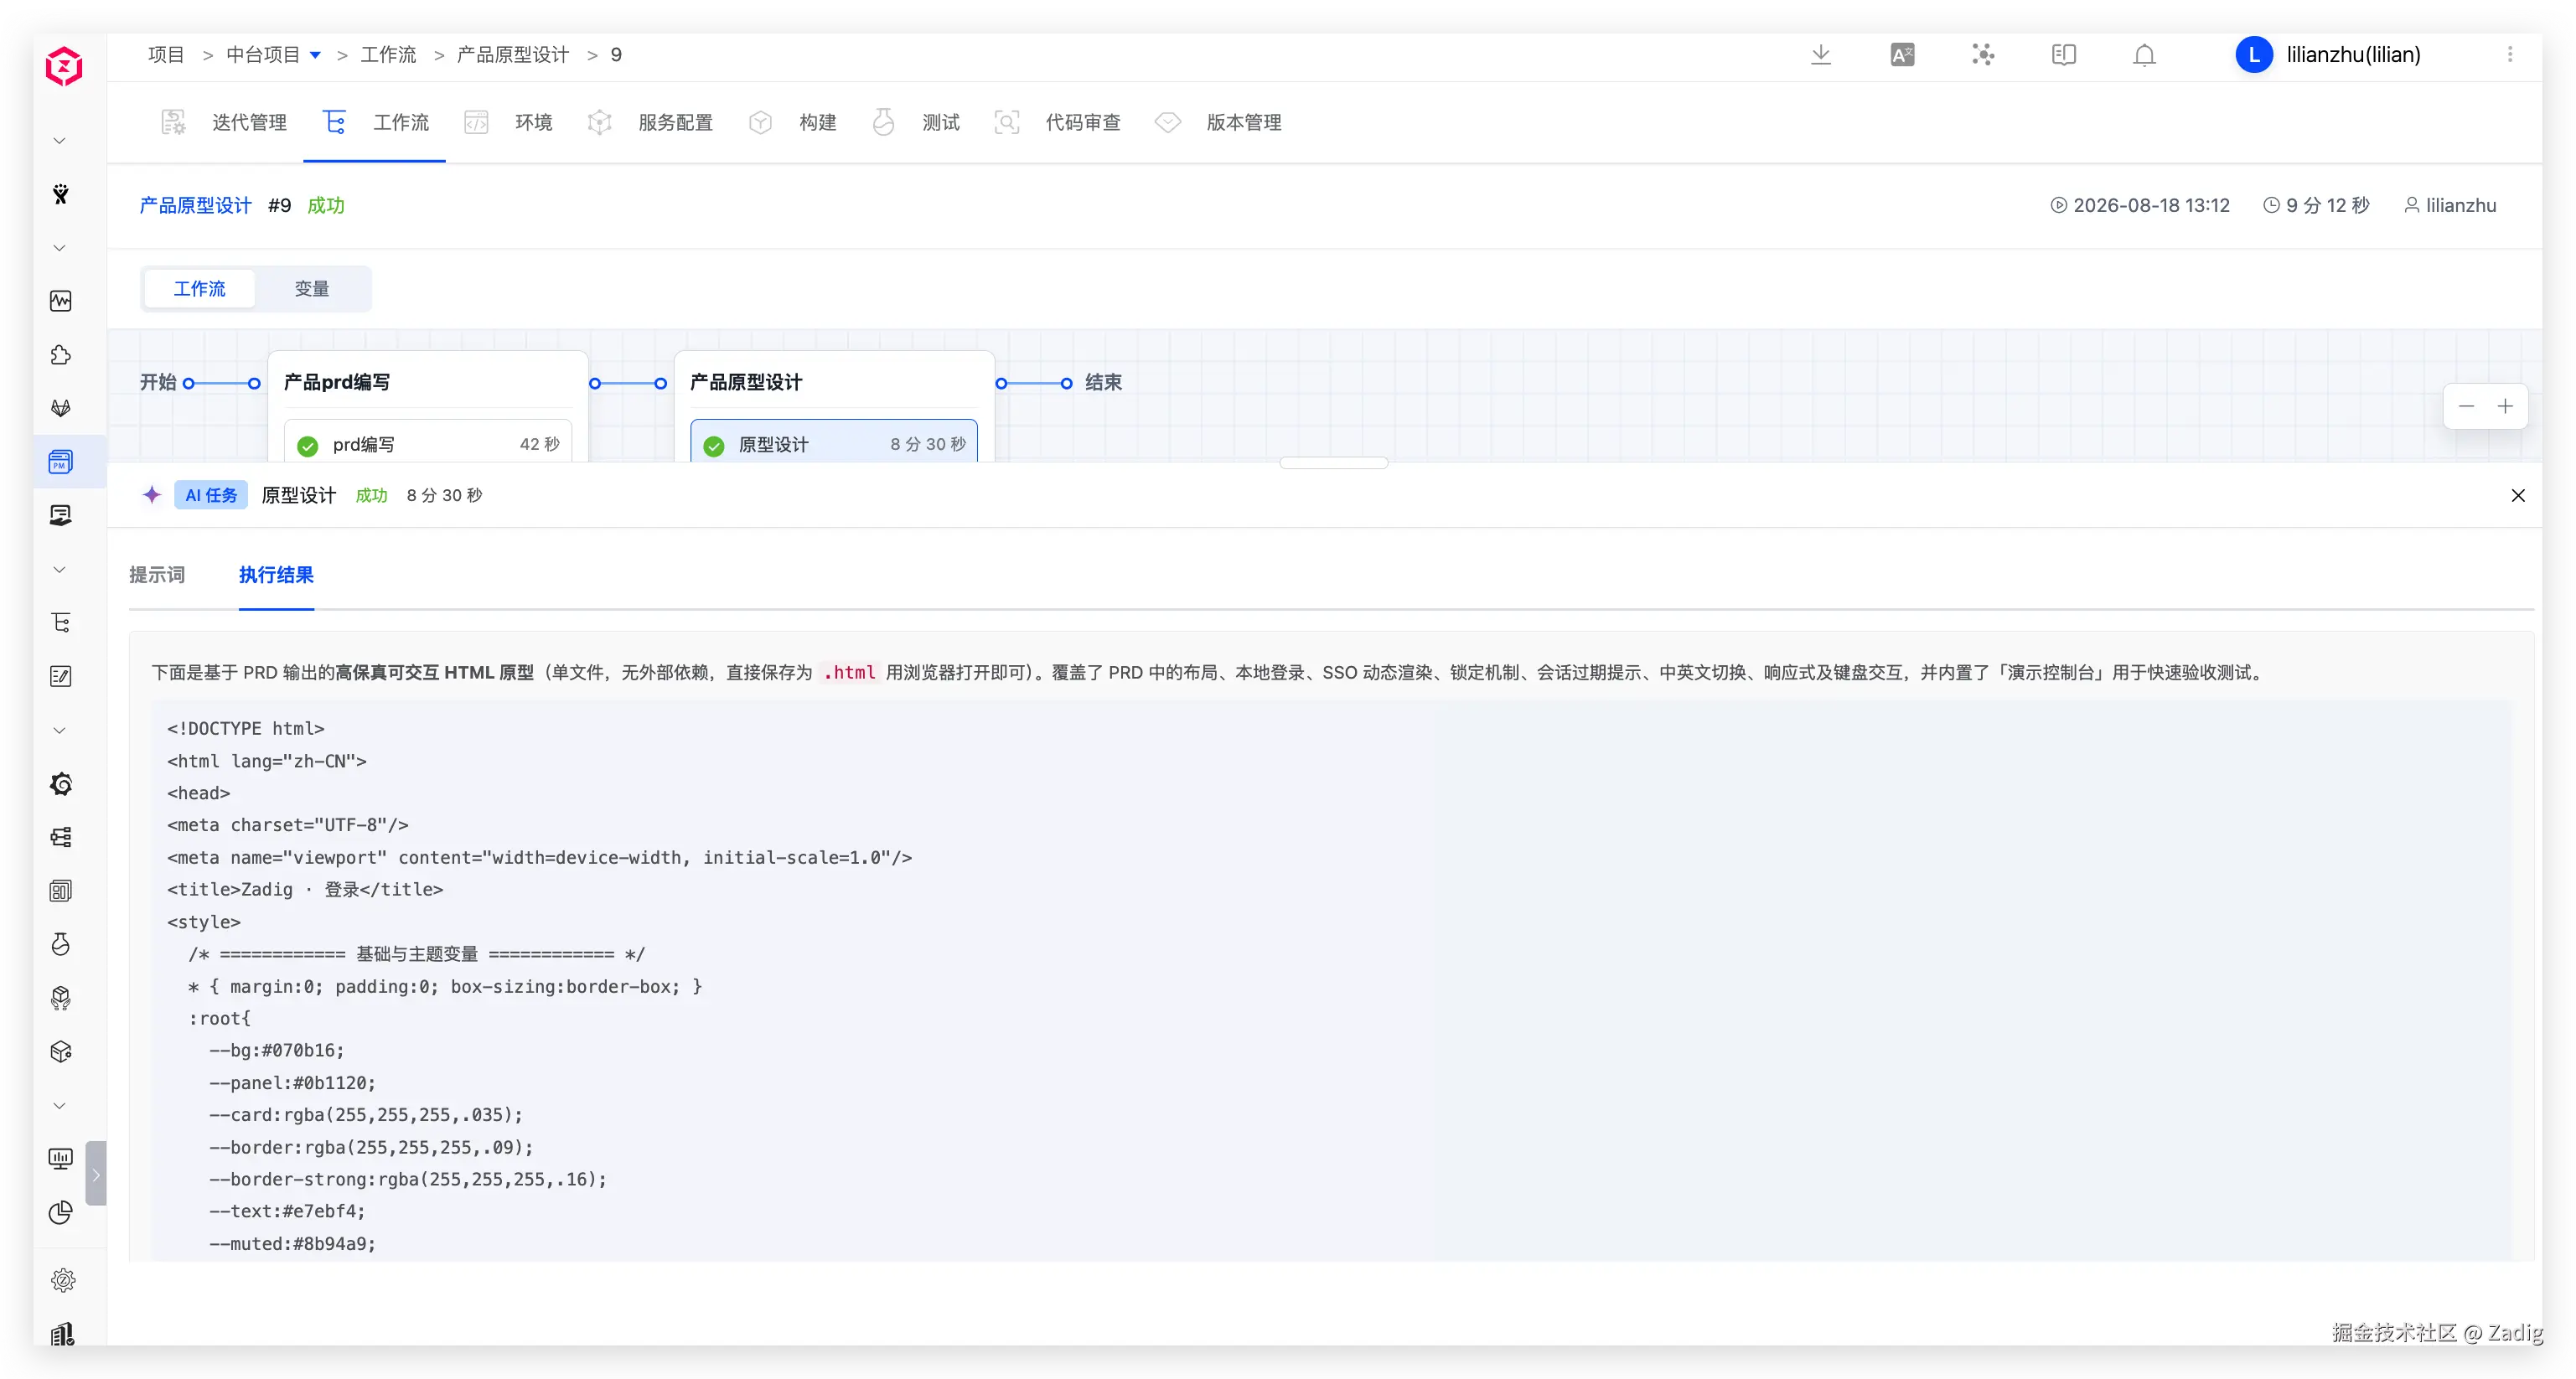Zoom in the workflow canvas
This screenshot has height=1379, width=2576.
pos(2505,406)
